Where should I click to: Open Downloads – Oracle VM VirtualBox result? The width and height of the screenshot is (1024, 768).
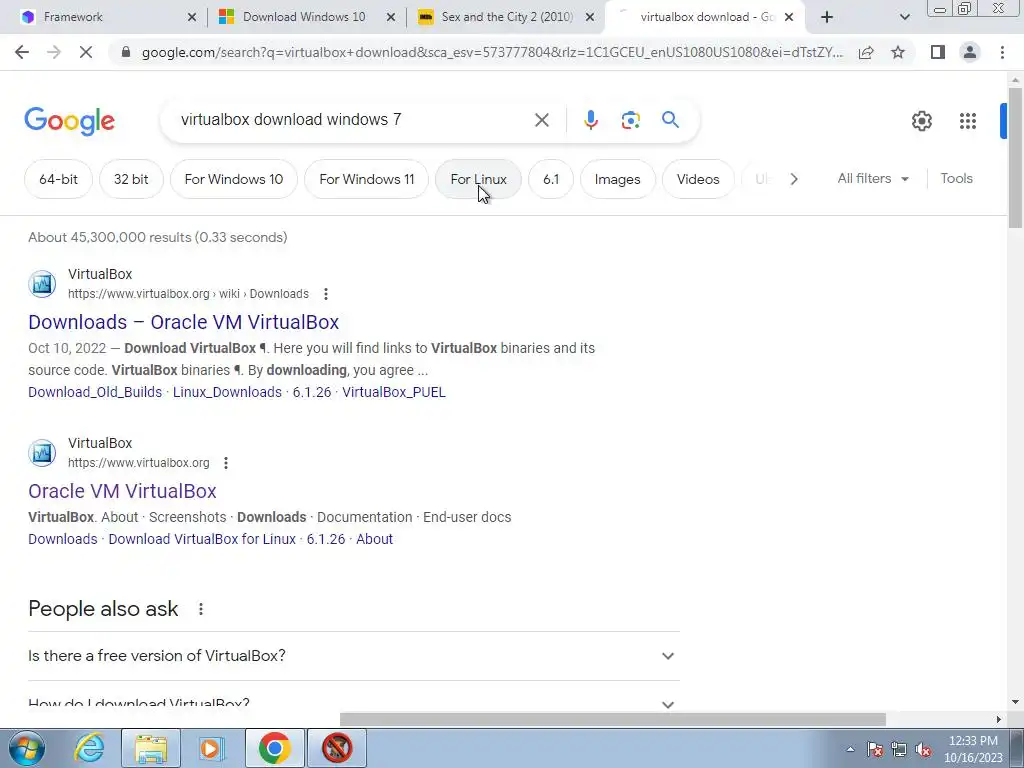(184, 322)
